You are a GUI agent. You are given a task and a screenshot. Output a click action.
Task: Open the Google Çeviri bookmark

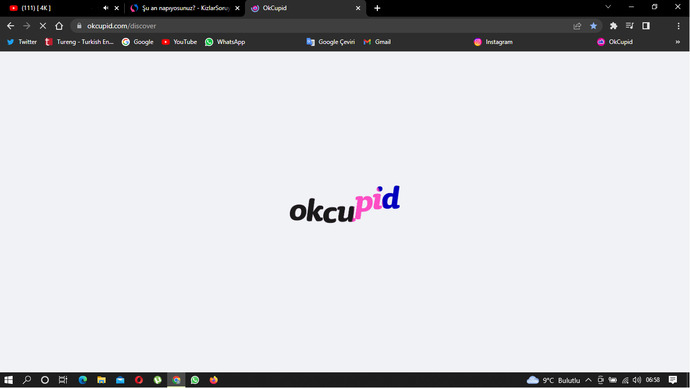(x=330, y=42)
